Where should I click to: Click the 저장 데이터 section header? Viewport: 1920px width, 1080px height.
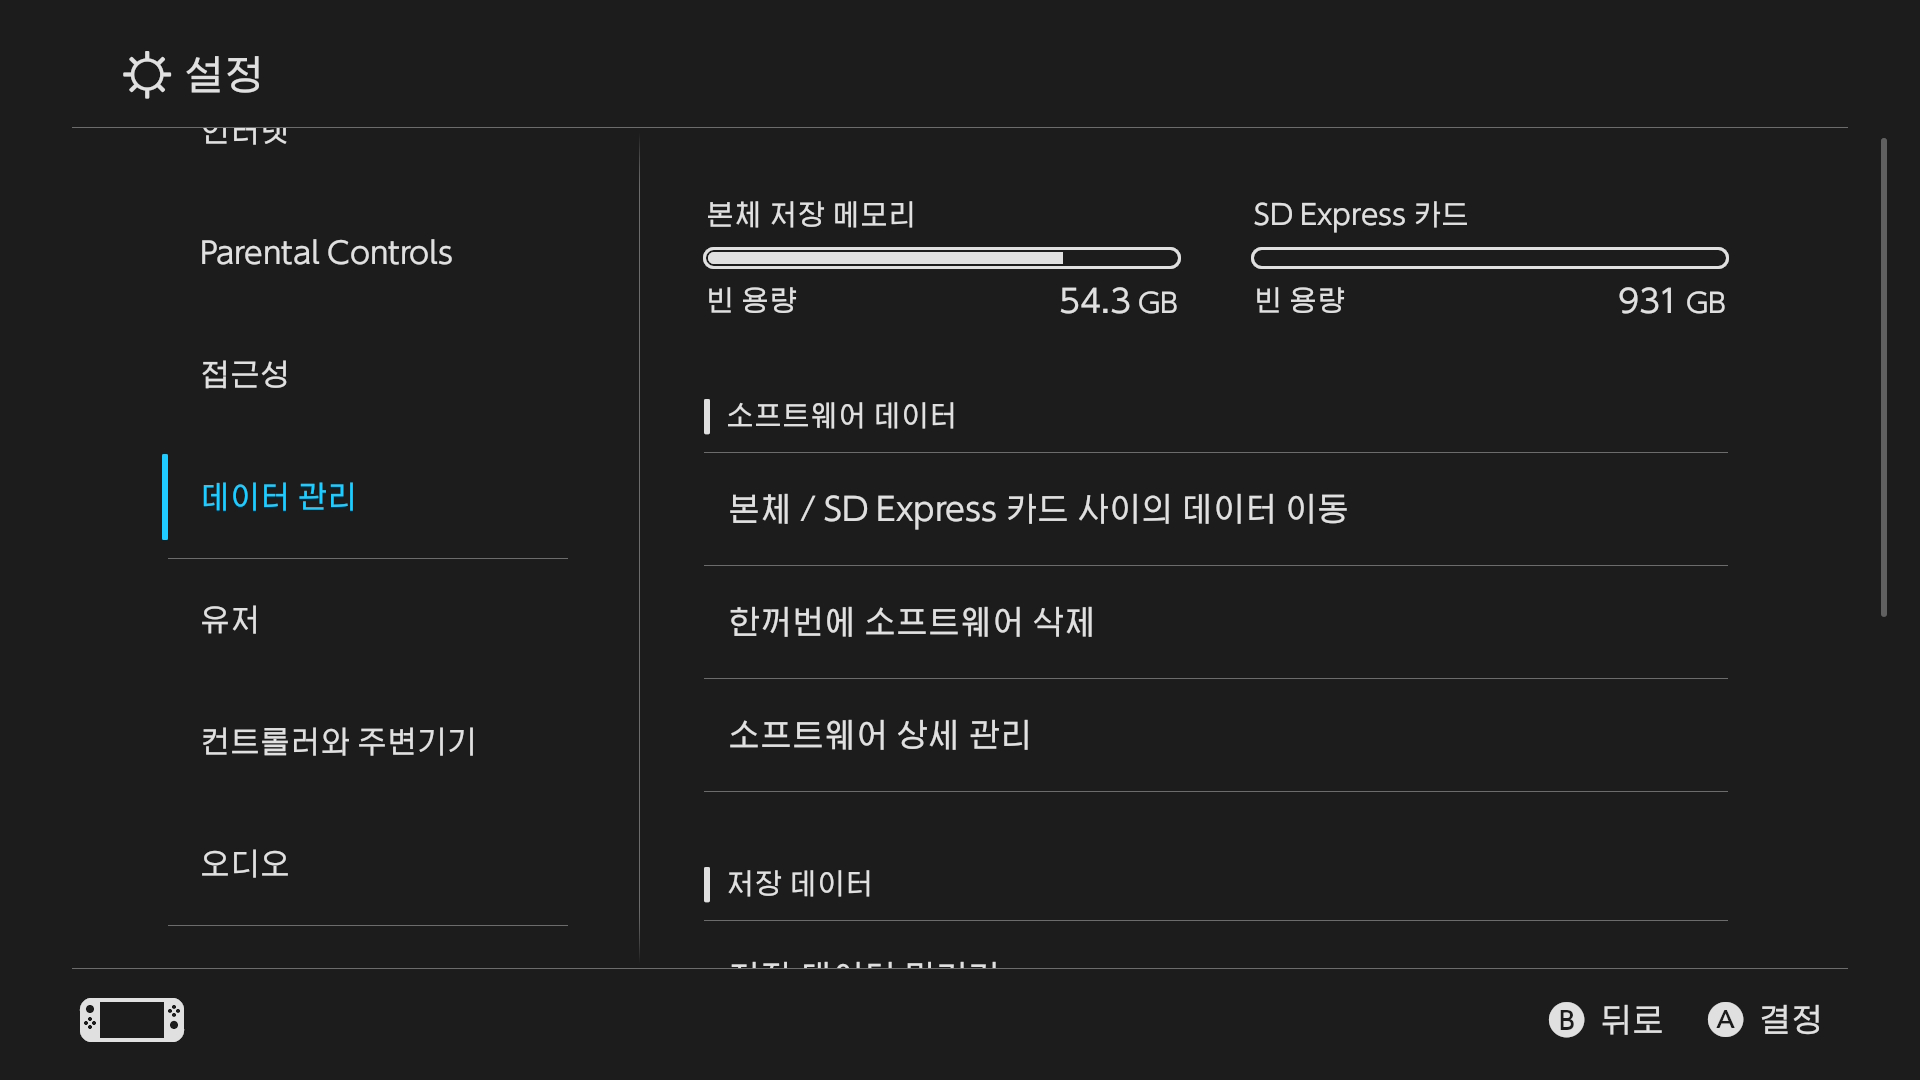tap(799, 884)
